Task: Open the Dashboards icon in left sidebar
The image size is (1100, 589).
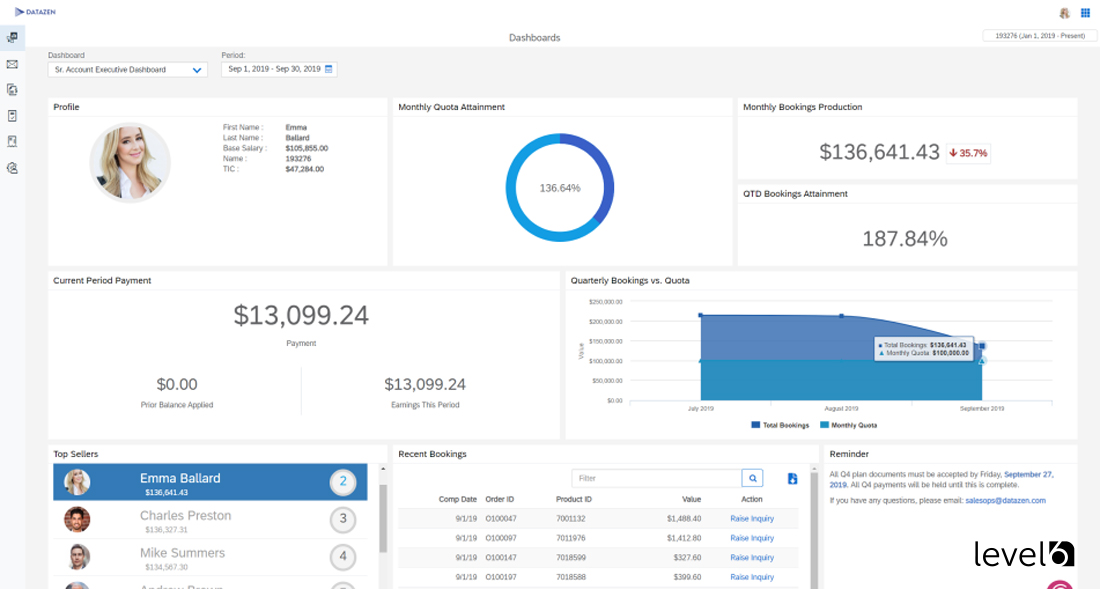Action: coord(12,38)
